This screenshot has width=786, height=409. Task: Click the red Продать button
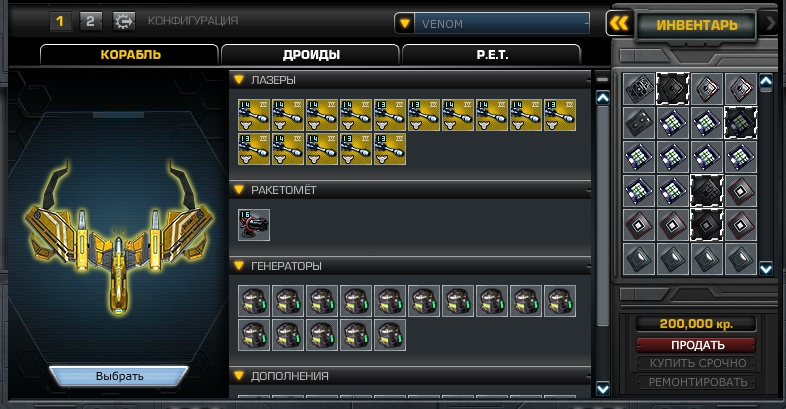coord(696,345)
